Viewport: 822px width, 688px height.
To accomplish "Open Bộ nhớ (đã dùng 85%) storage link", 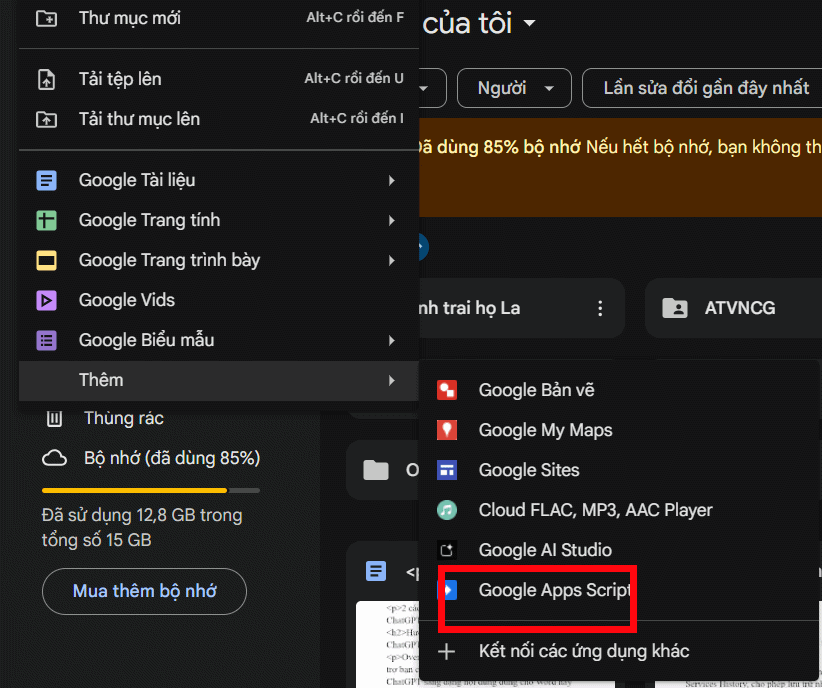I will coord(151,458).
